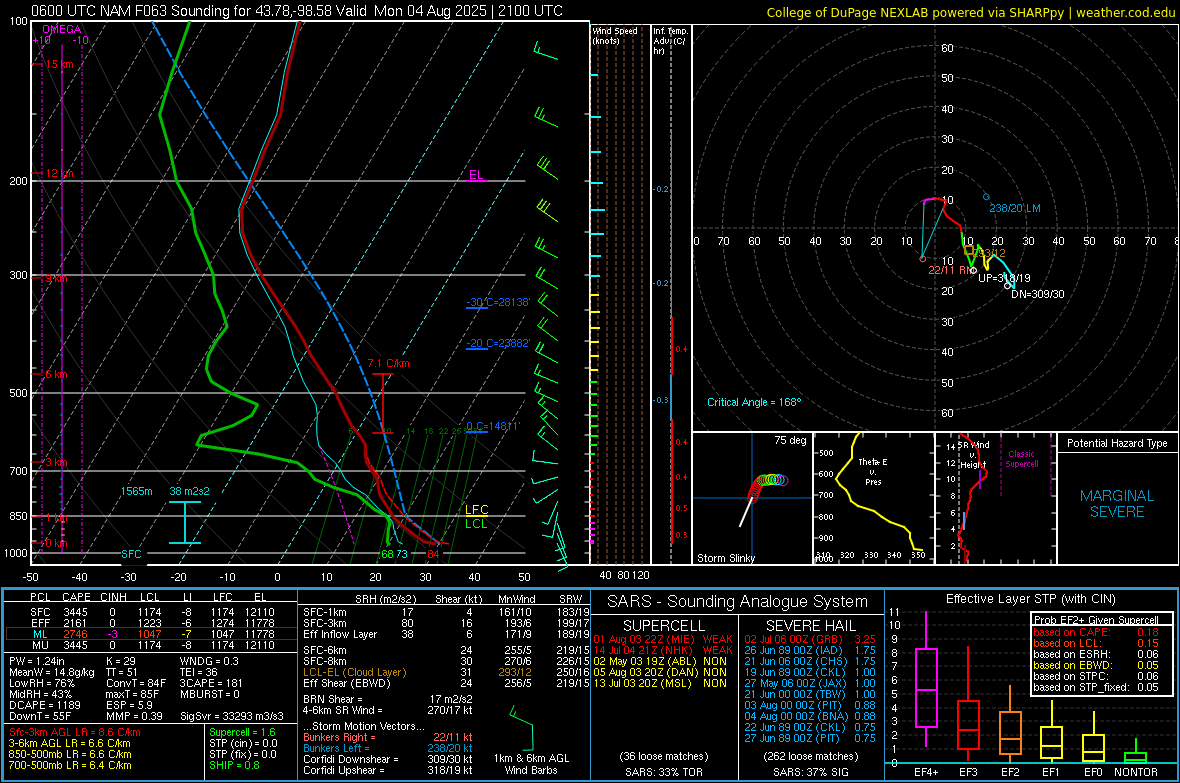Screen dimensions: 1180x783
Task: Click the Sfc-3km AGL LR = 8.6 C/km line
Action: point(75,732)
